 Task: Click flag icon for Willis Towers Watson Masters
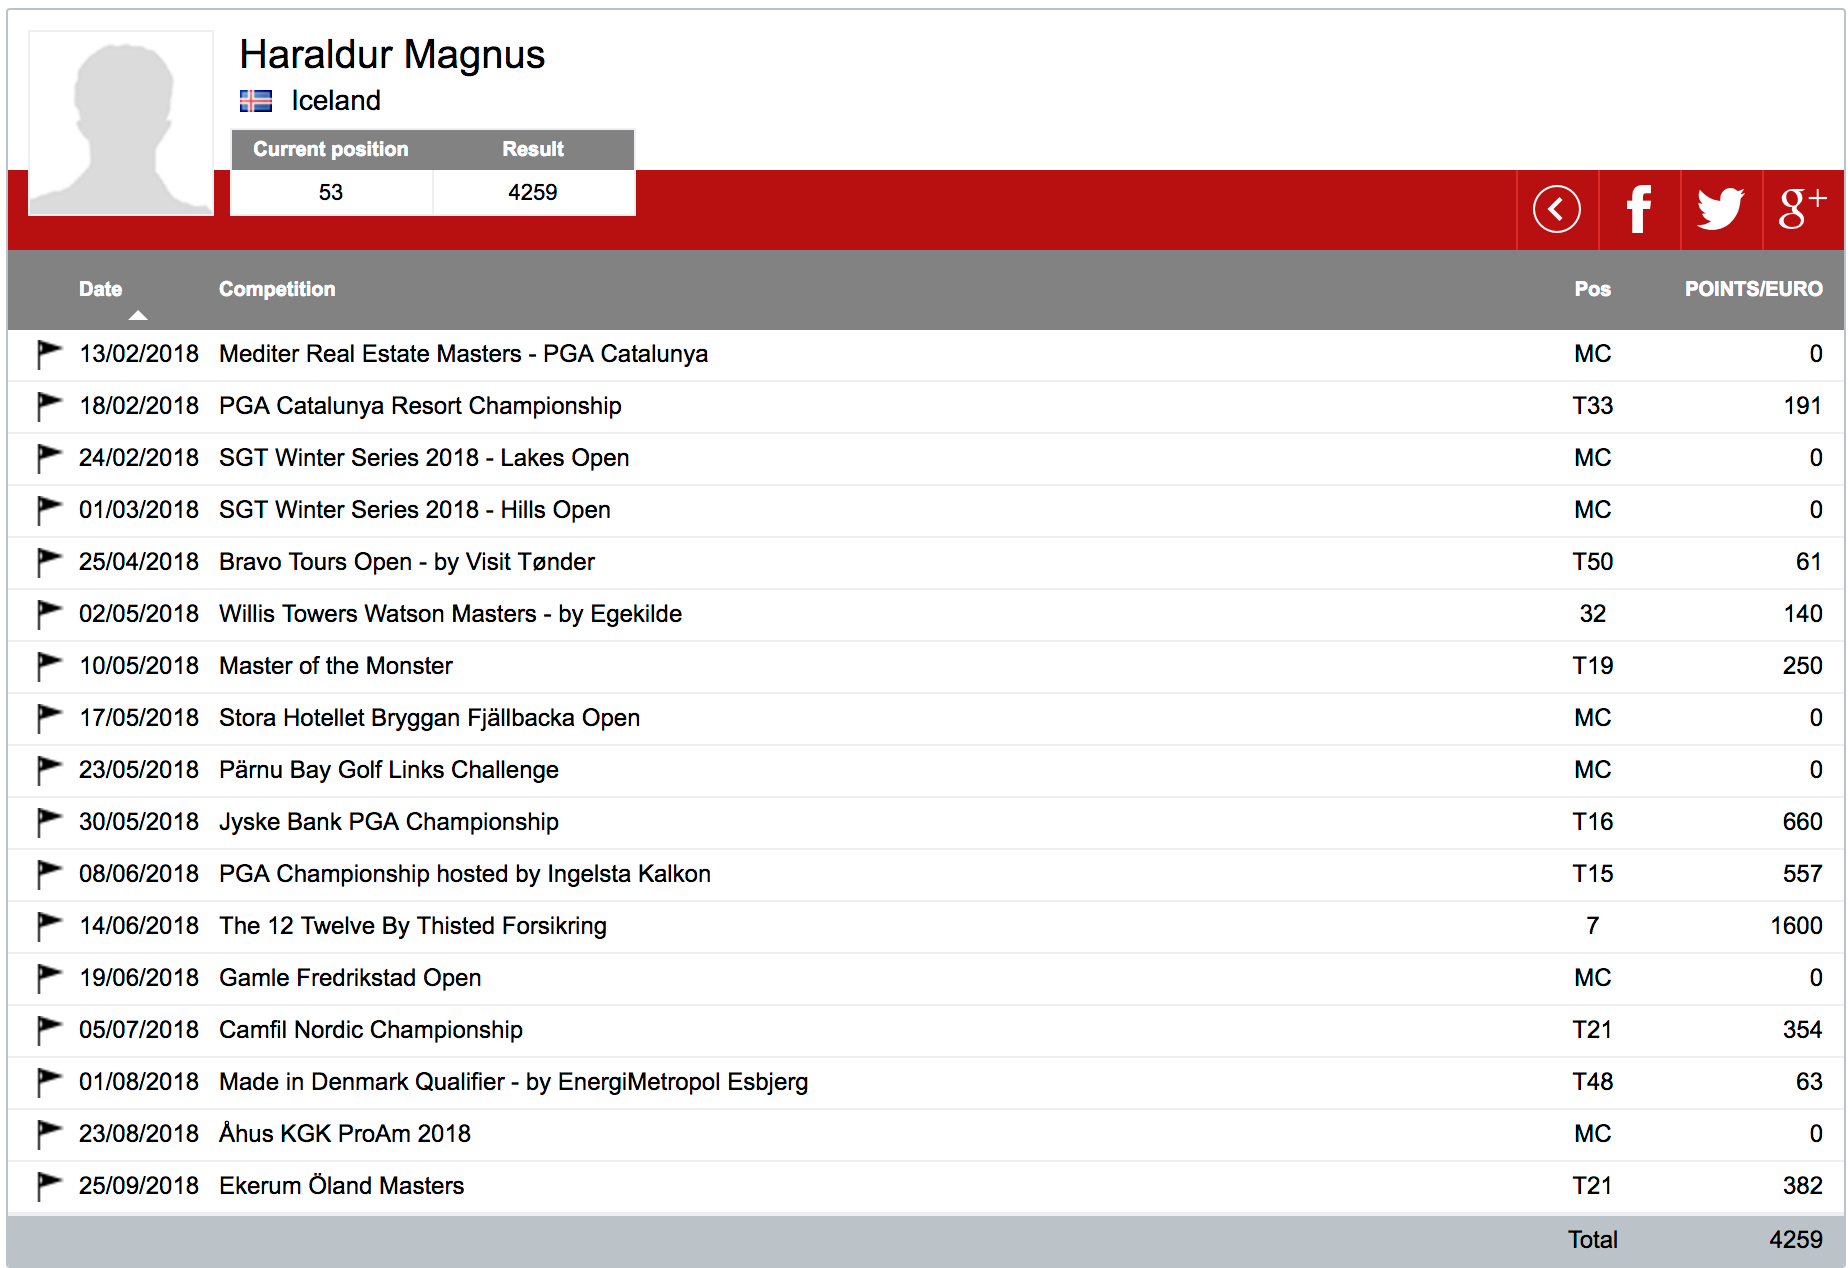pyautogui.click(x=49, y=614)
